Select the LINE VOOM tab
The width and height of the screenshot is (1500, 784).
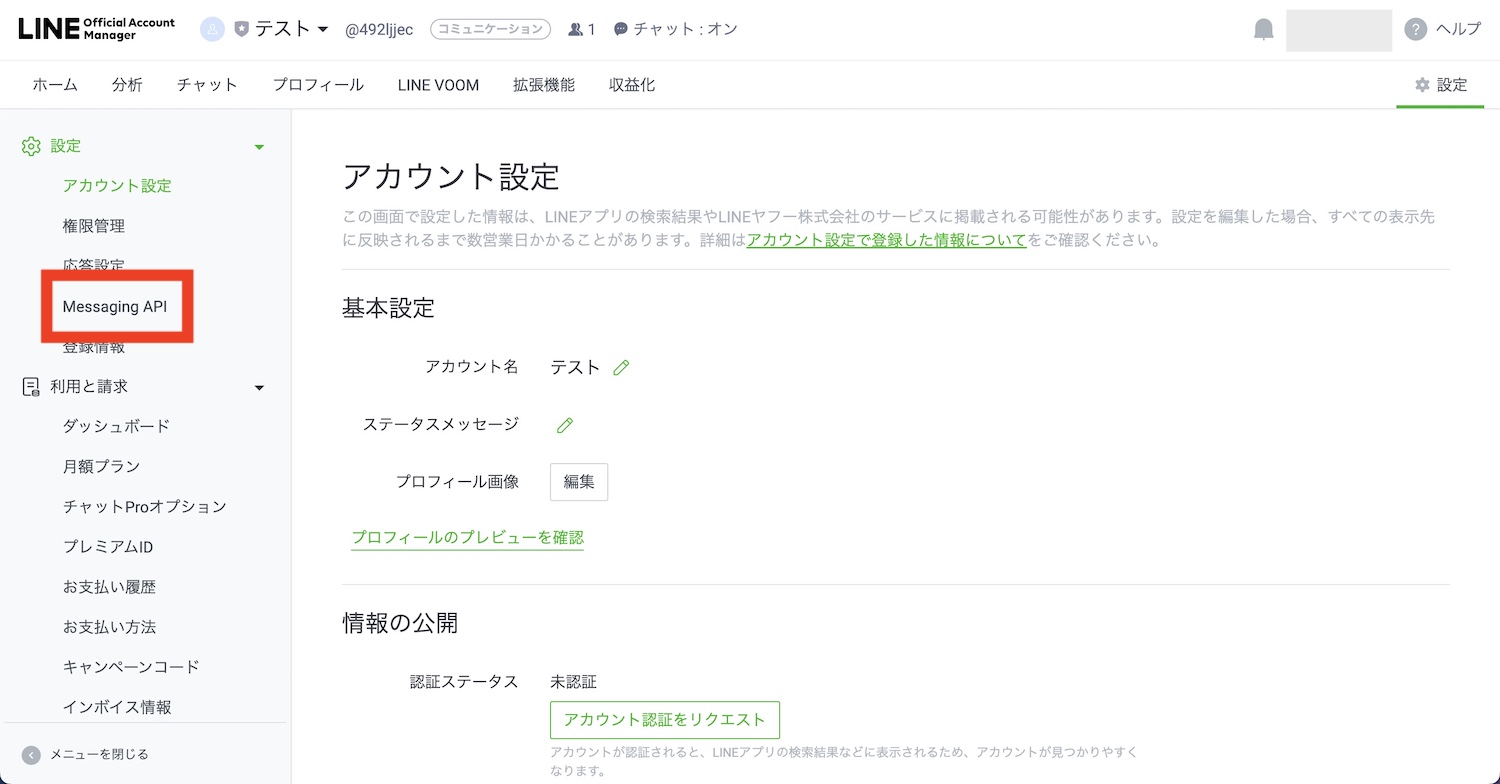click(x=438, y=85)
